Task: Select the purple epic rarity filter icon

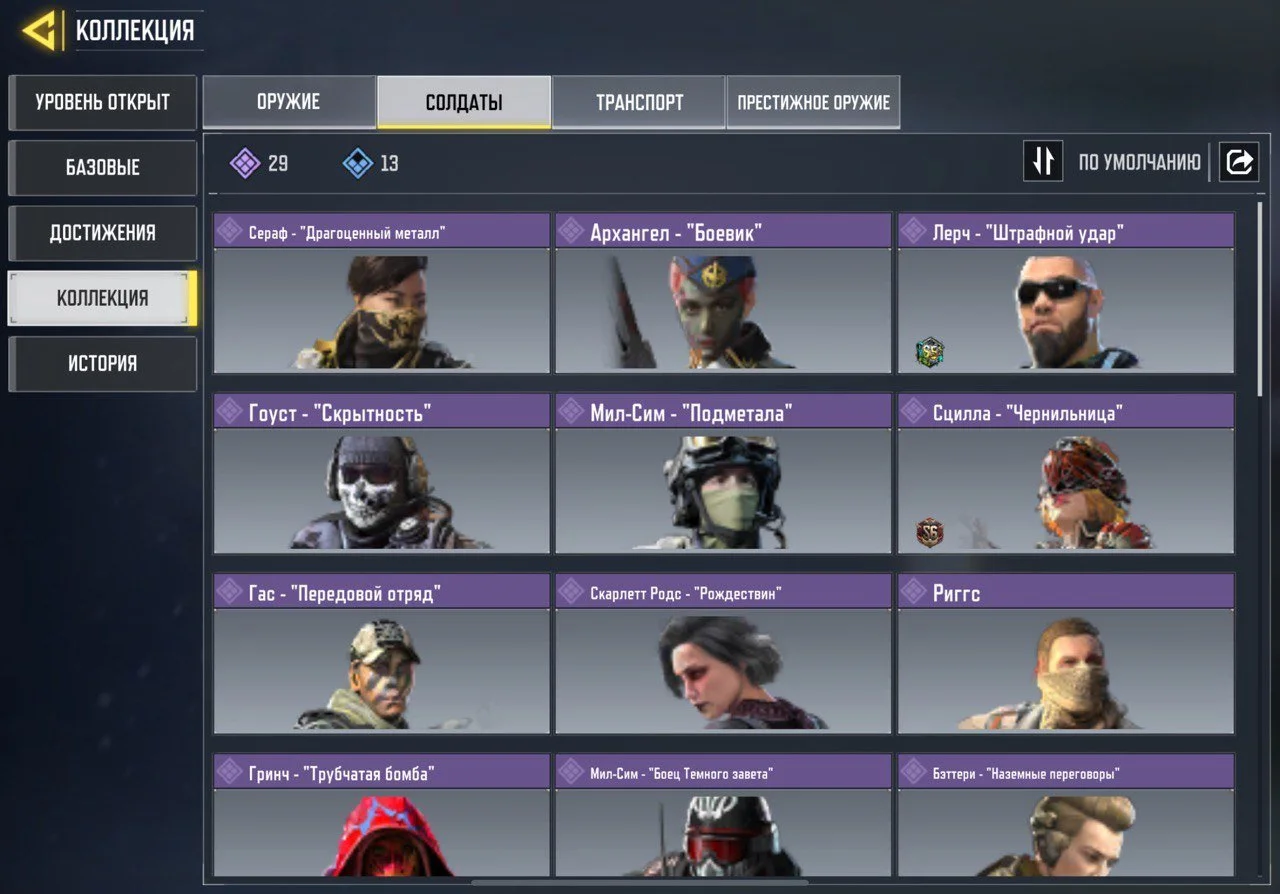Action: click(x=245, y=163)
